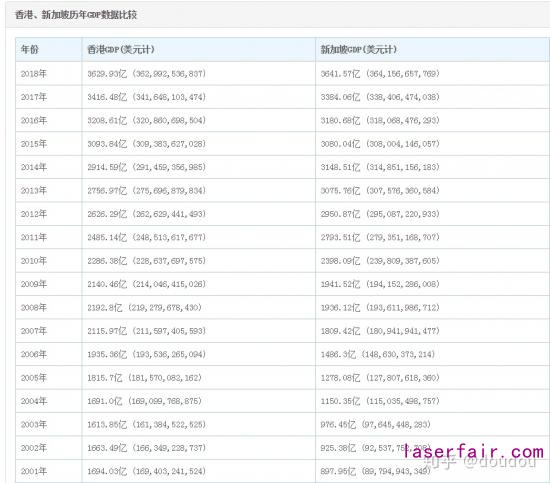Image resolution: width=550 pixels, height=483 pixels.
Task: Select the 2010年 row label
Action: pos(34,261)
